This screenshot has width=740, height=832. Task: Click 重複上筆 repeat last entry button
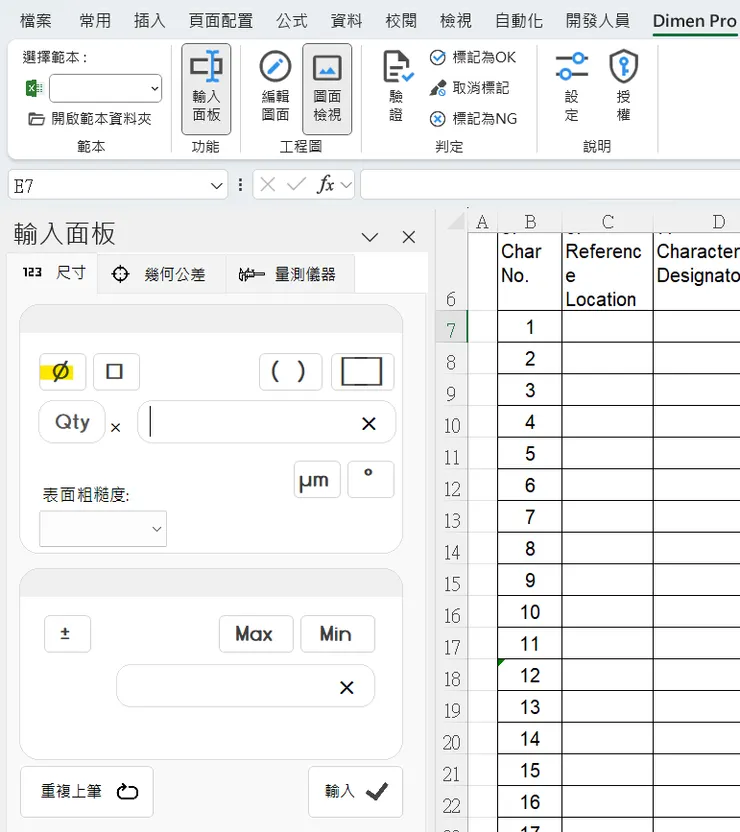click(x=87, y=792)
